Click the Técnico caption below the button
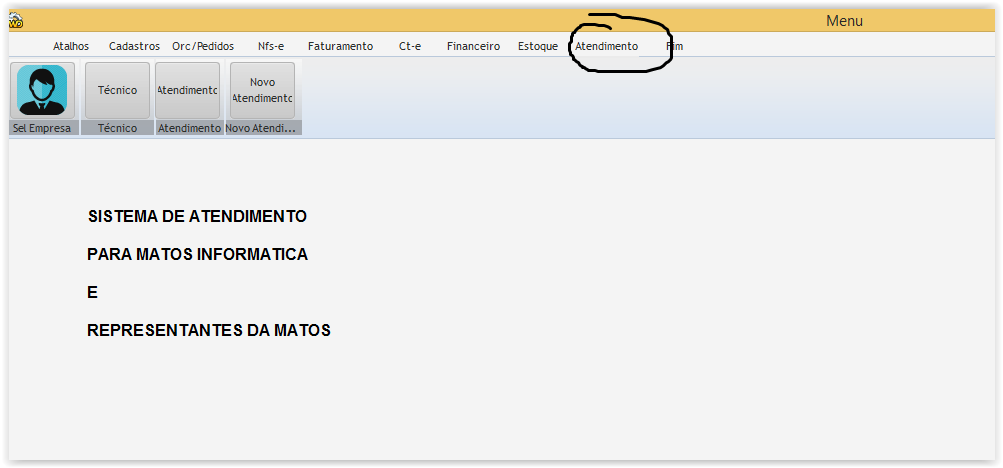The width and height of the screenshot is (1003, 468). (x=118, y=128)
